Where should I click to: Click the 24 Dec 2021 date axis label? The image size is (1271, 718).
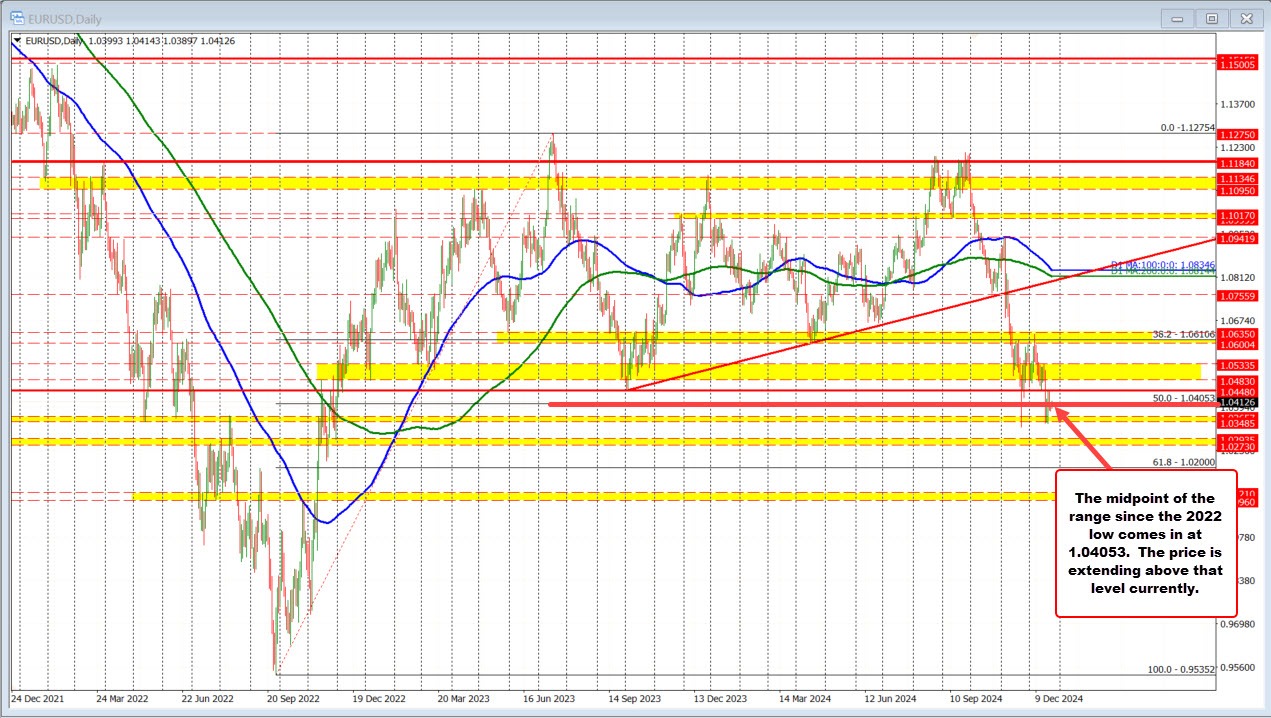tap(39, 699)
